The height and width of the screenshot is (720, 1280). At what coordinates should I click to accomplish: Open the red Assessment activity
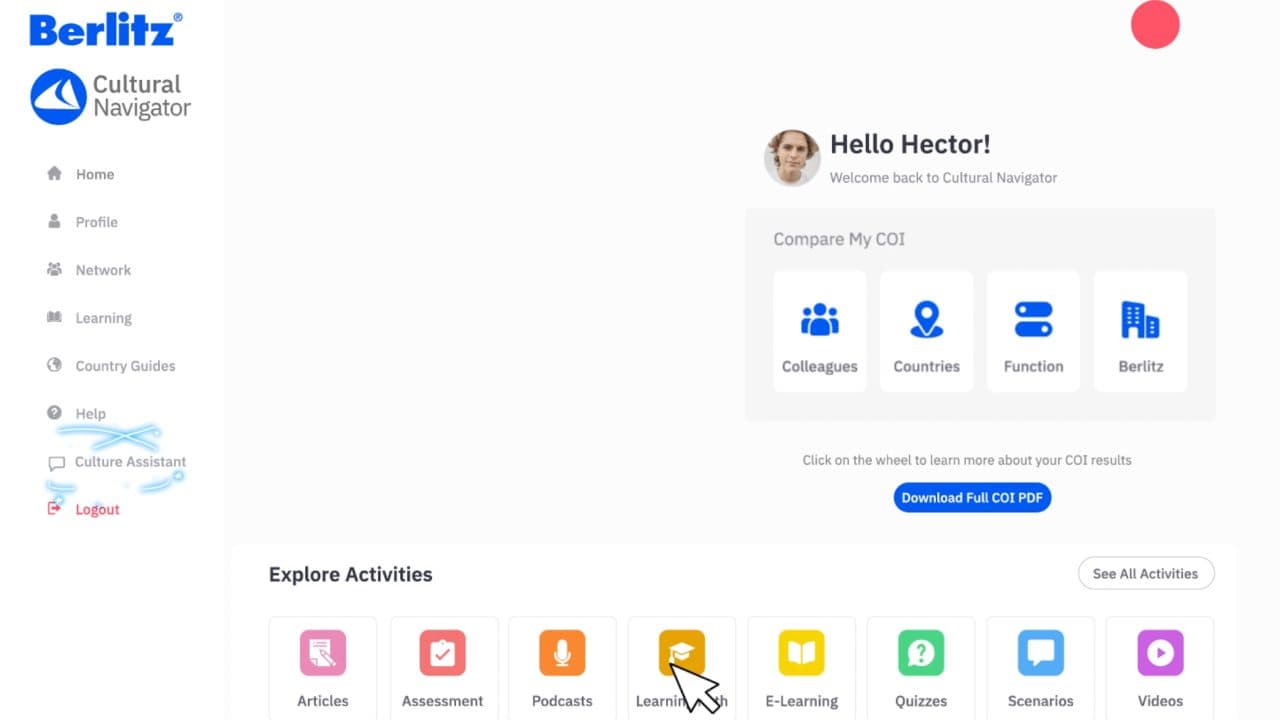[442, 668]
